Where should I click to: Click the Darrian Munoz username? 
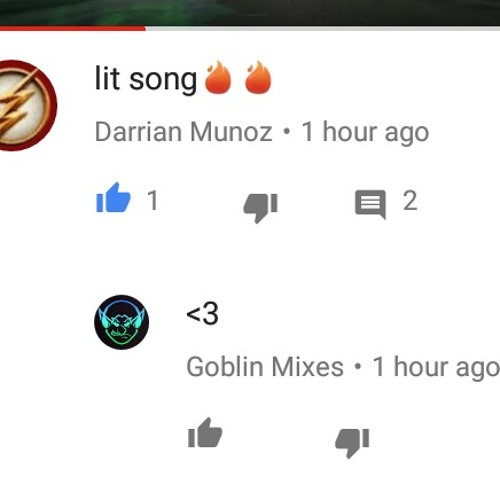pyautogui.click(x=184, y=132)
